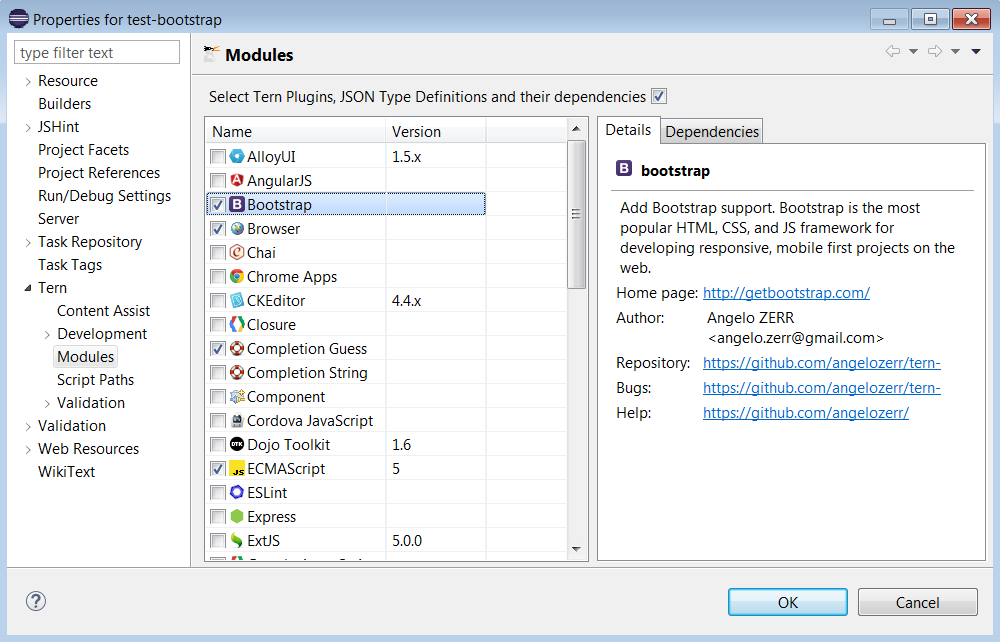This screenshot has height=642, width=1000.
Task: Switch to the Dependencies tab
Action: pyautogui.click(x=711, y=130)
